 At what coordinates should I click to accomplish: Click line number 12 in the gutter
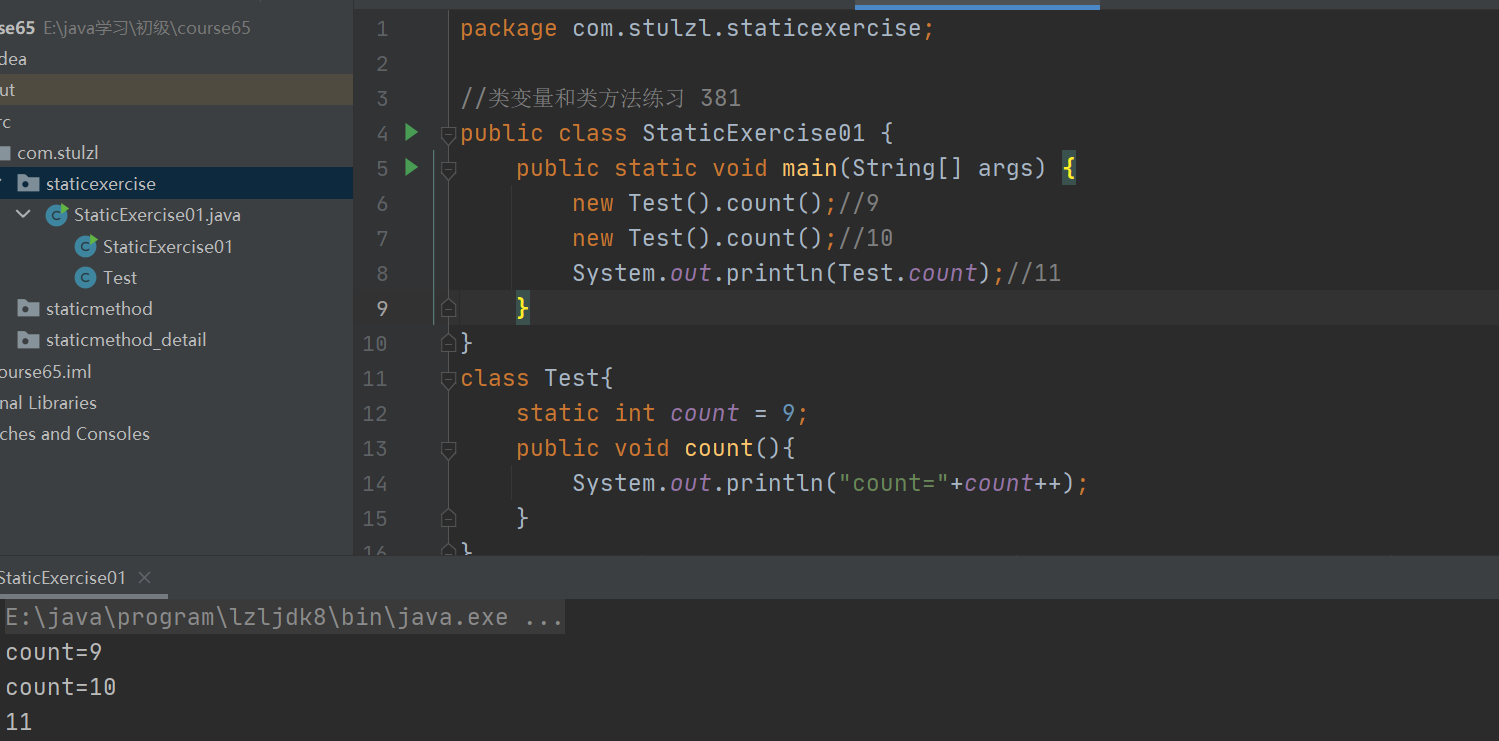[375, 413]
